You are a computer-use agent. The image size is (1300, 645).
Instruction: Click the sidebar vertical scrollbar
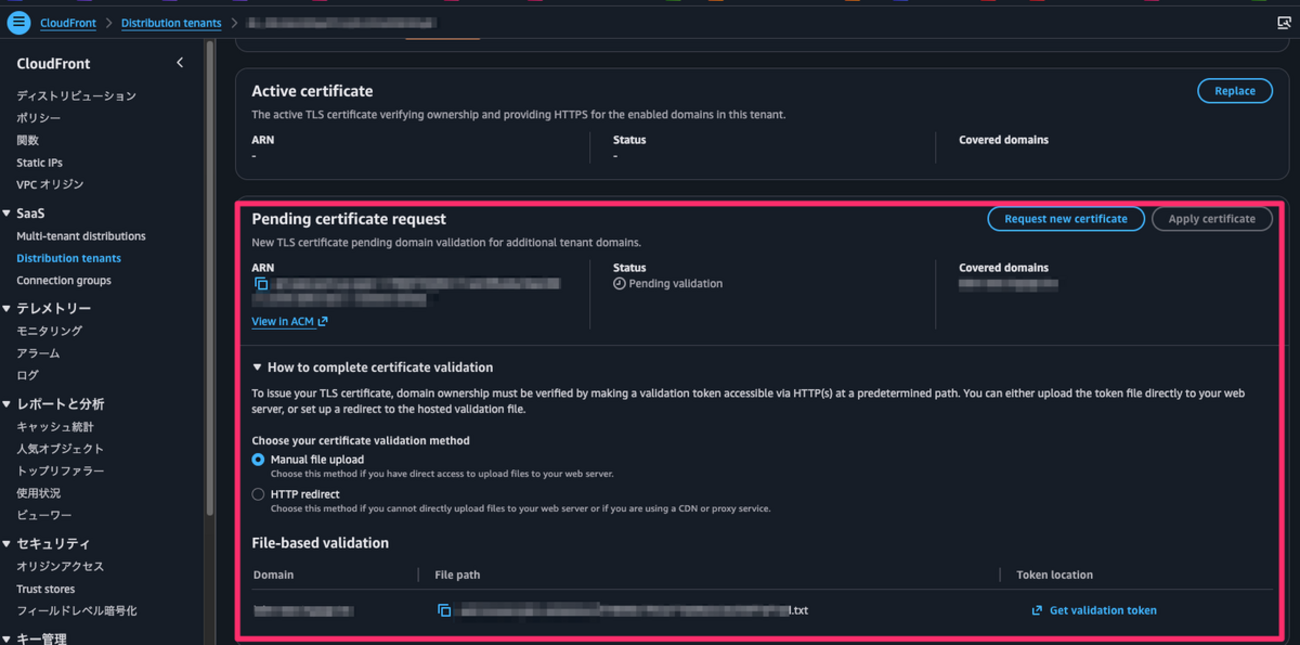210,278
